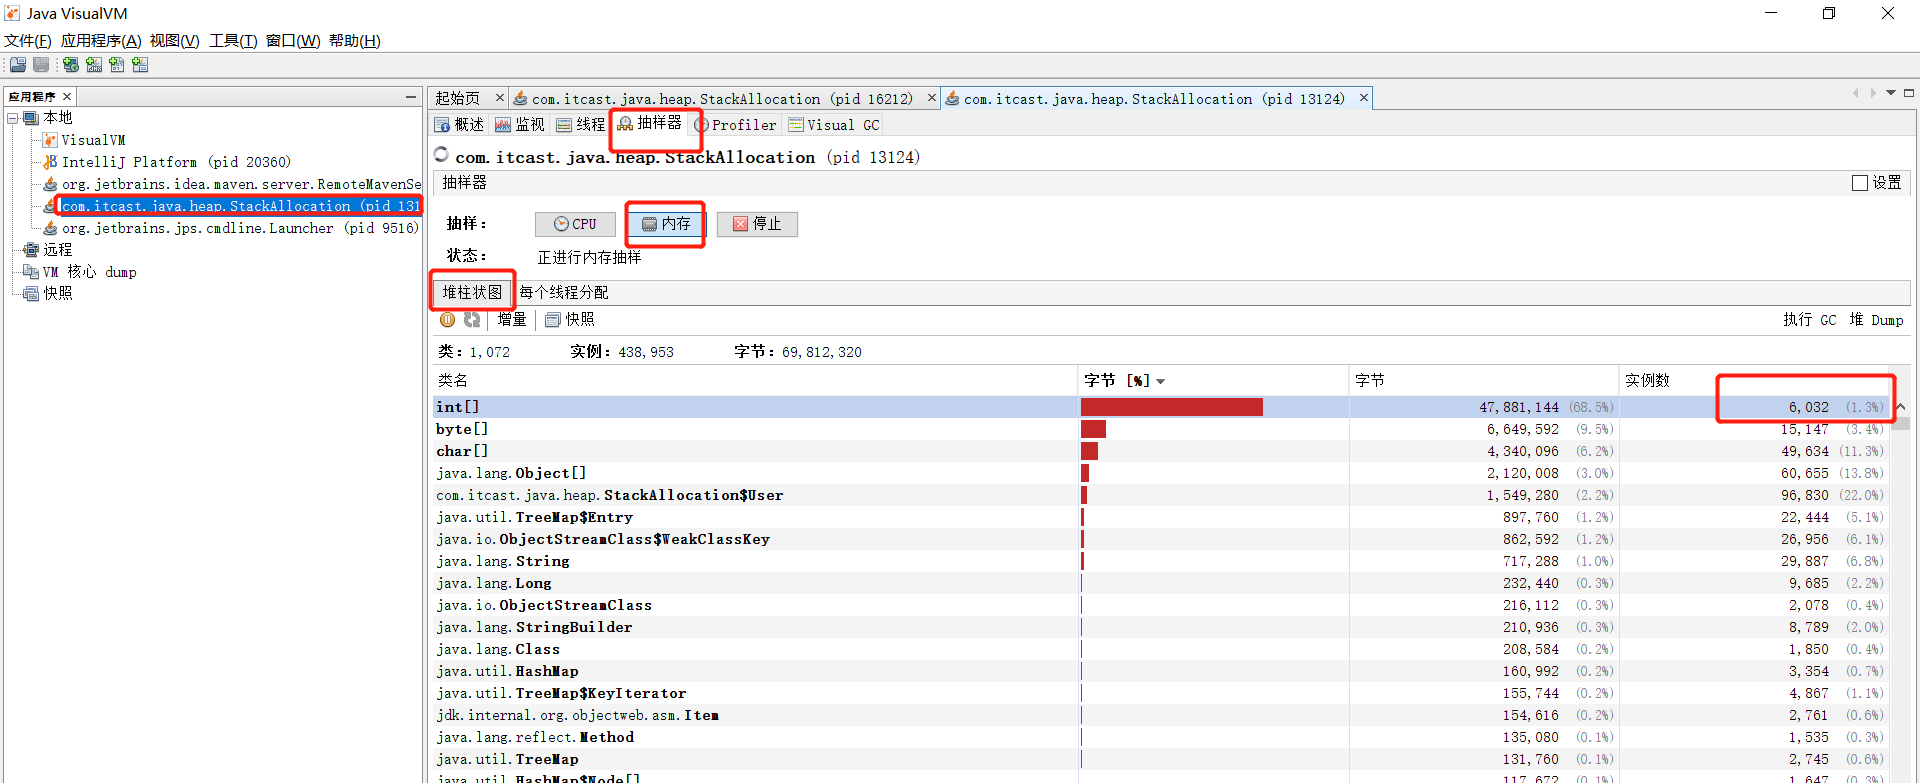This screenshot has height=783, width=1920.
Task: Pause live results with orange icon
Action: (x=447, y=320)
